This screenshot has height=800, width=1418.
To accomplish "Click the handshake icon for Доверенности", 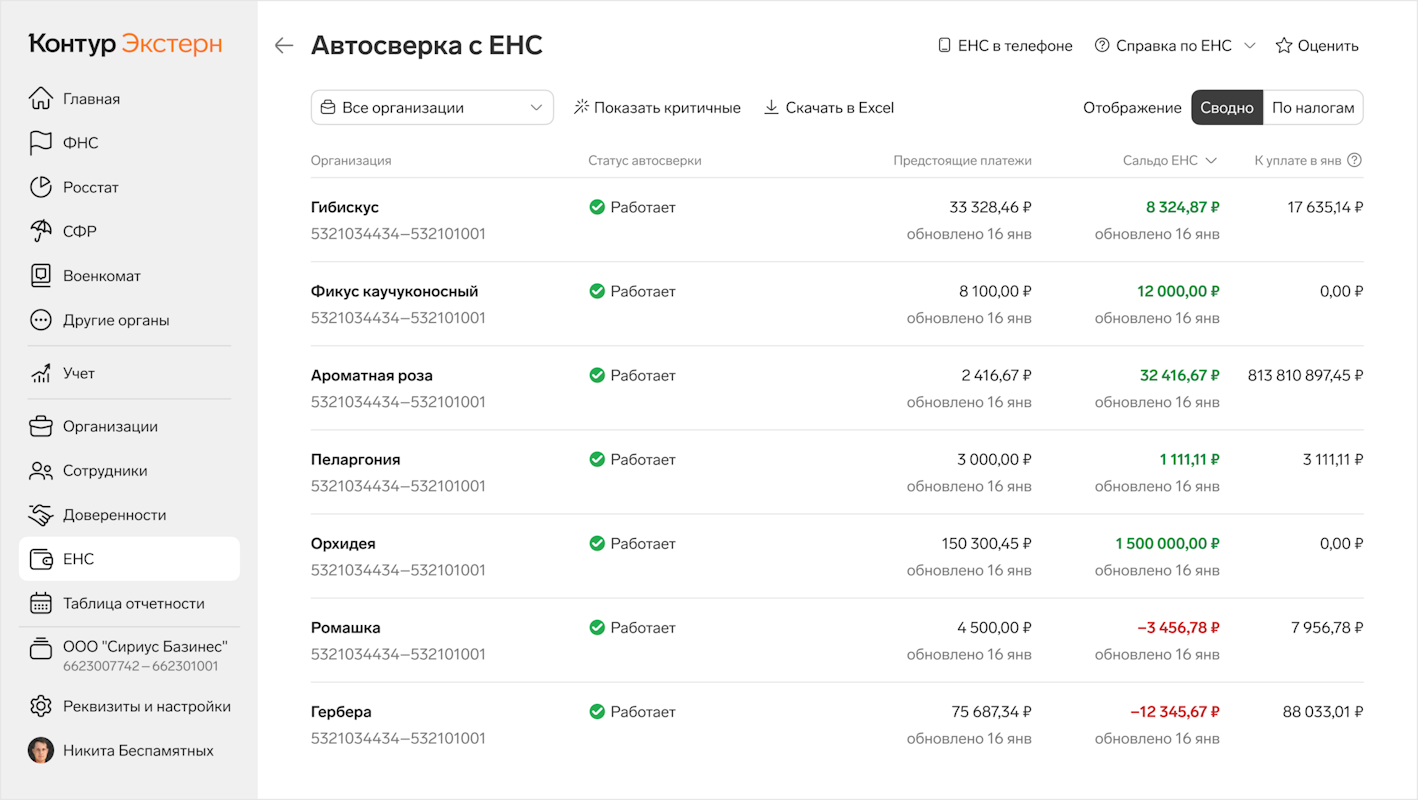I will coord(40,515).
